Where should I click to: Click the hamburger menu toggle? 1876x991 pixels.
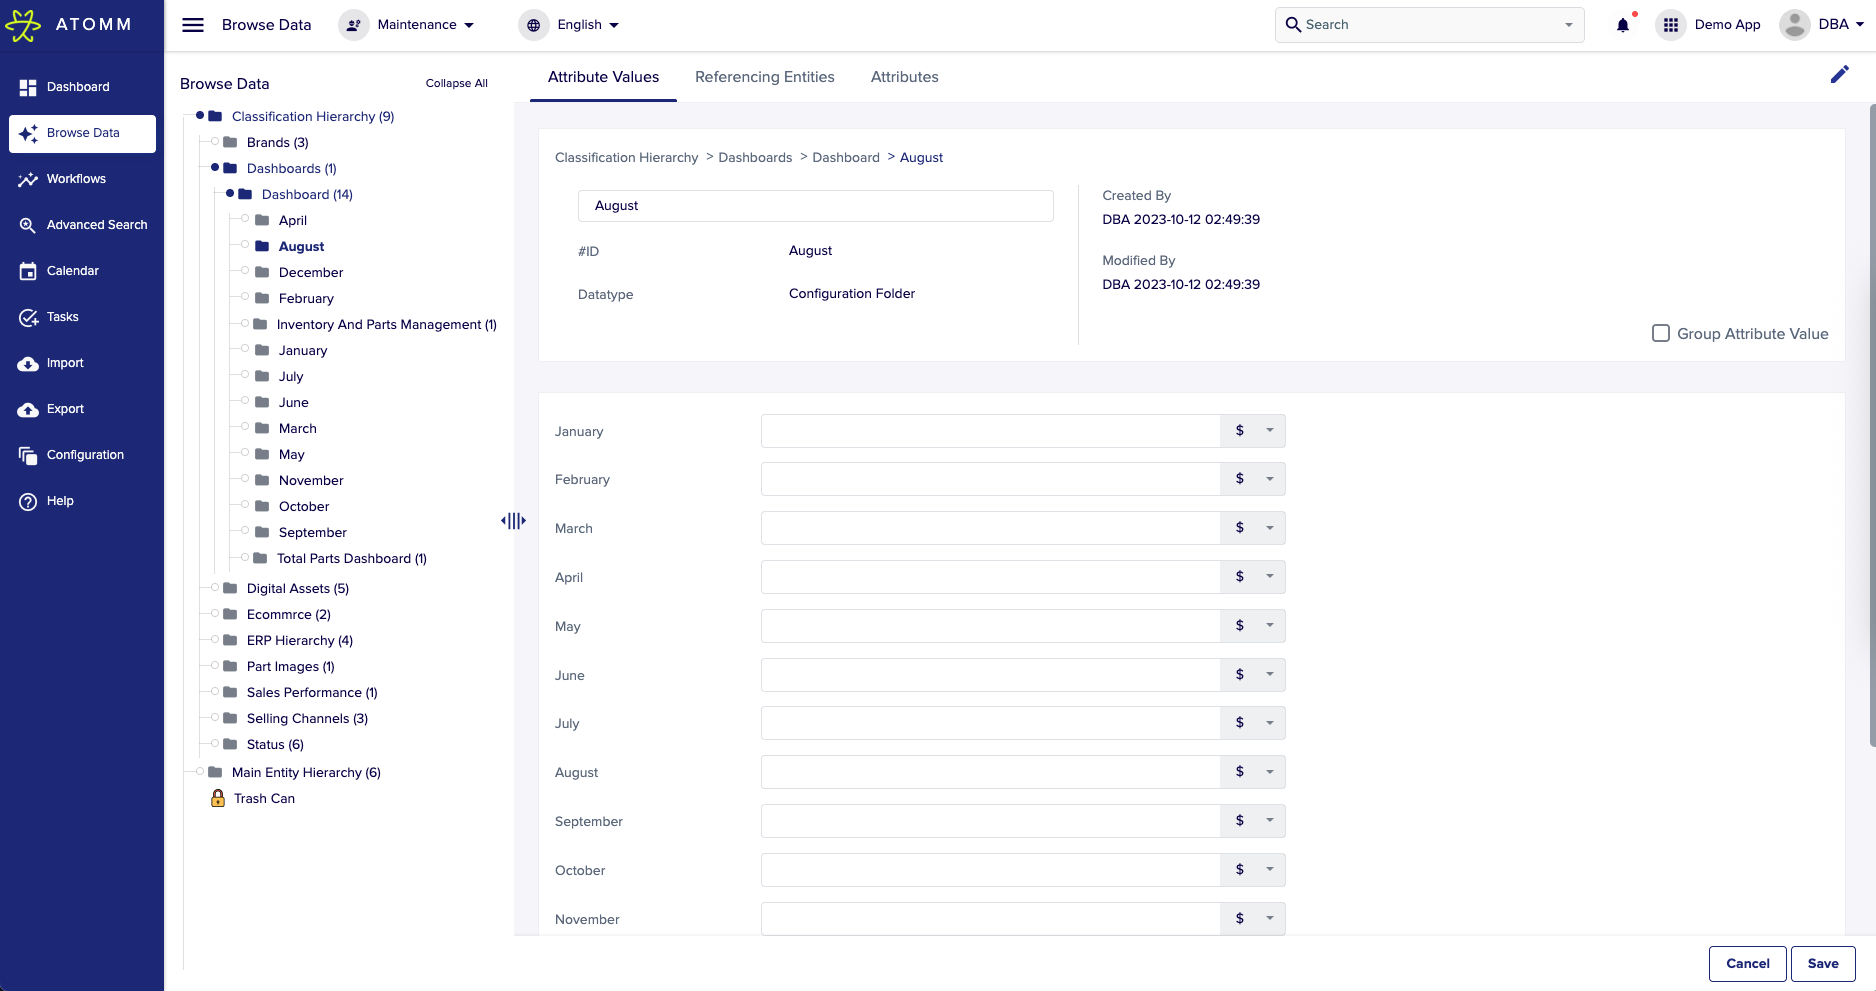pyautogui.click(x=193, y=24)
